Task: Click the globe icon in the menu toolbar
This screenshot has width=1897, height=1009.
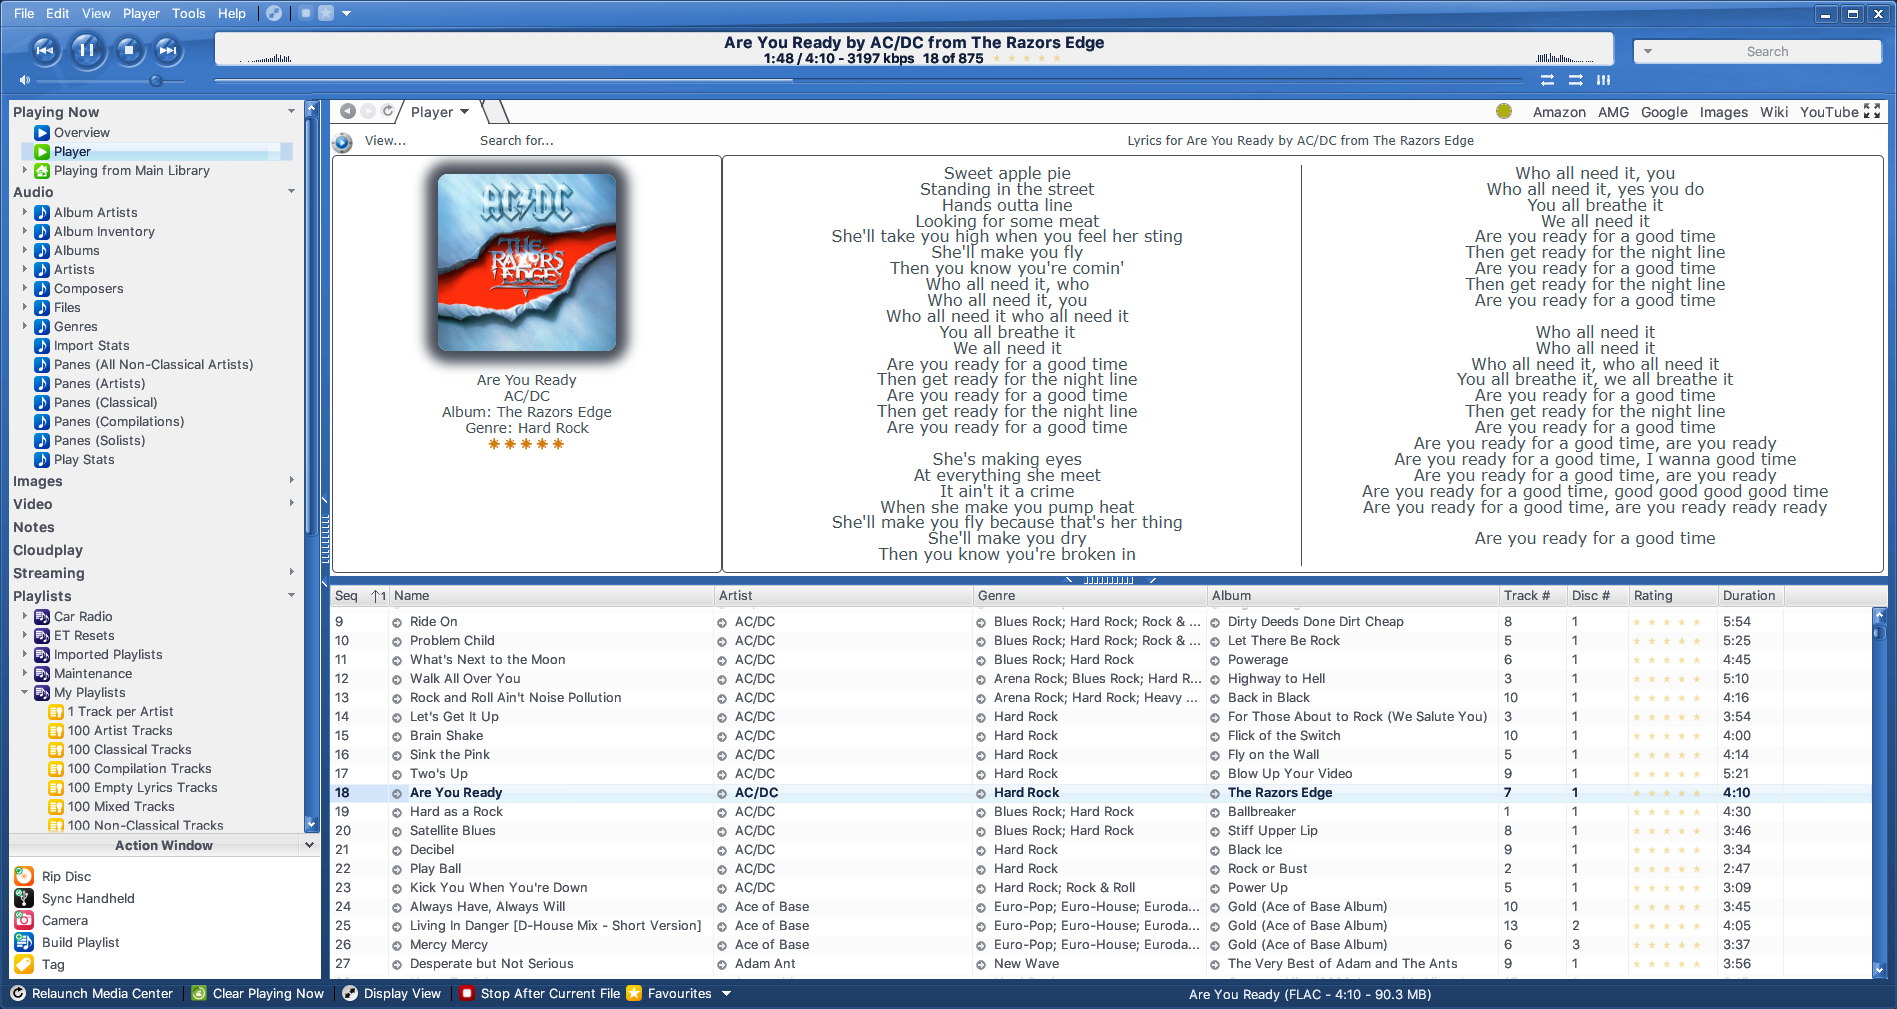Action: click(x=273, y=13)
